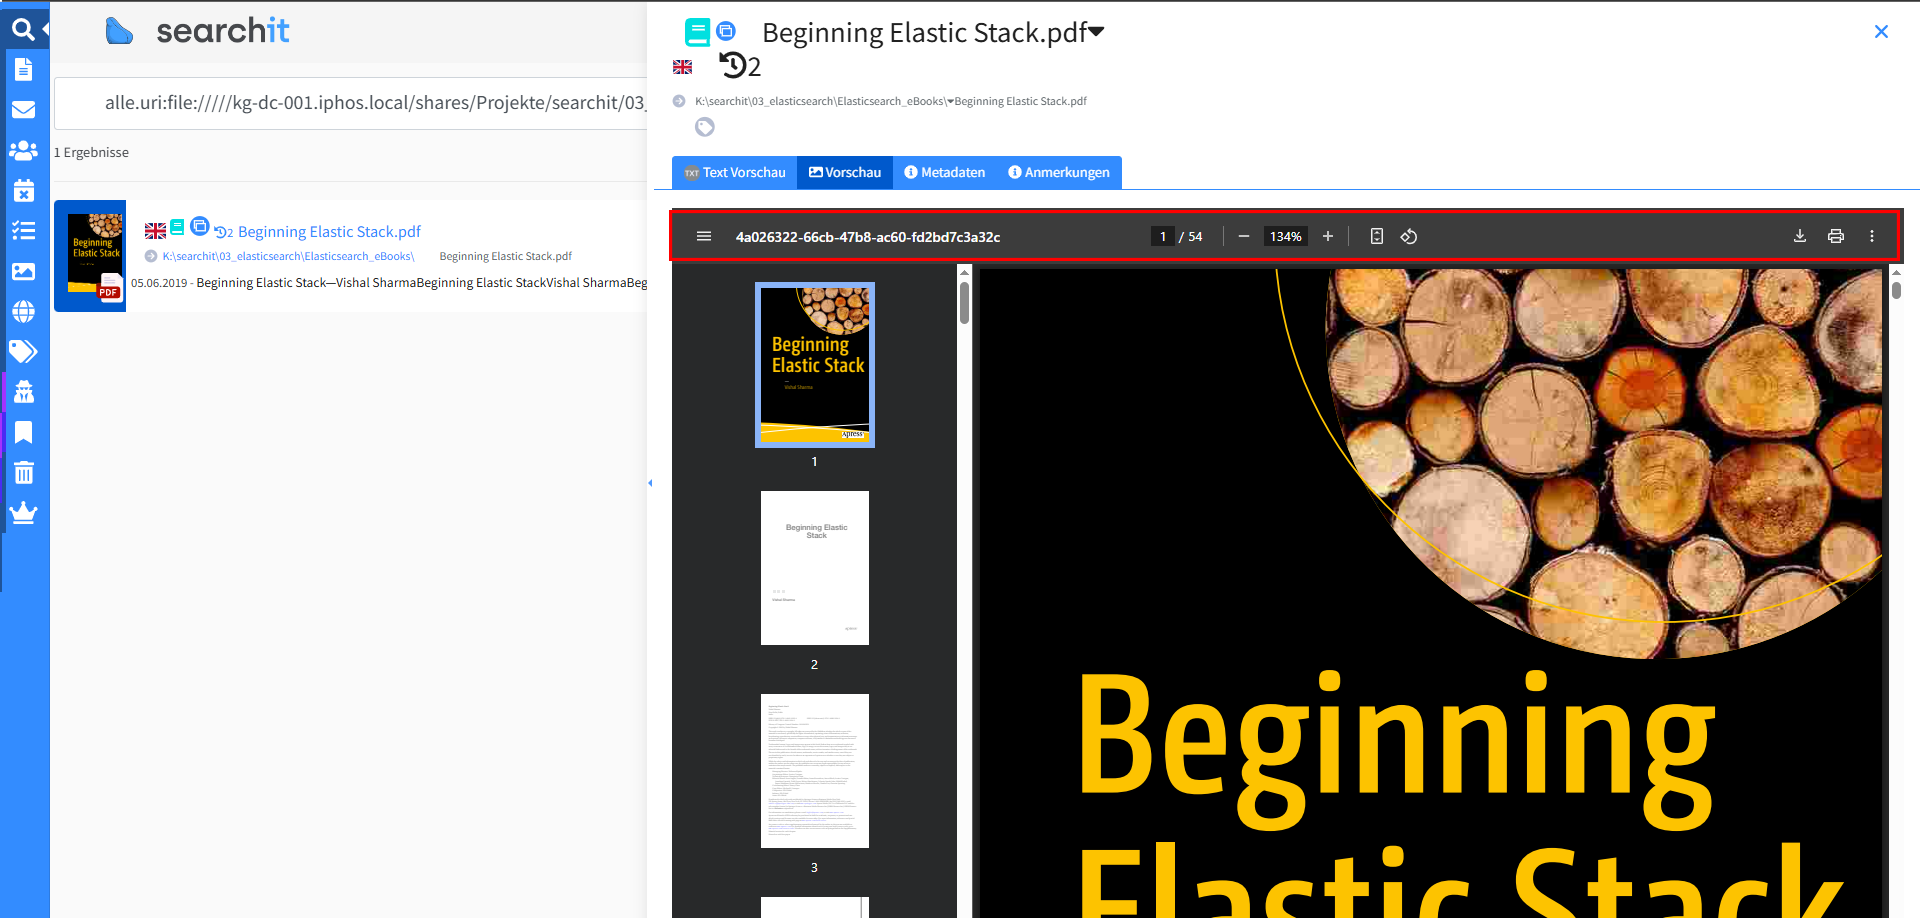
Task: Collapse the left sidebar search arrow
Action: click(45, 29)
